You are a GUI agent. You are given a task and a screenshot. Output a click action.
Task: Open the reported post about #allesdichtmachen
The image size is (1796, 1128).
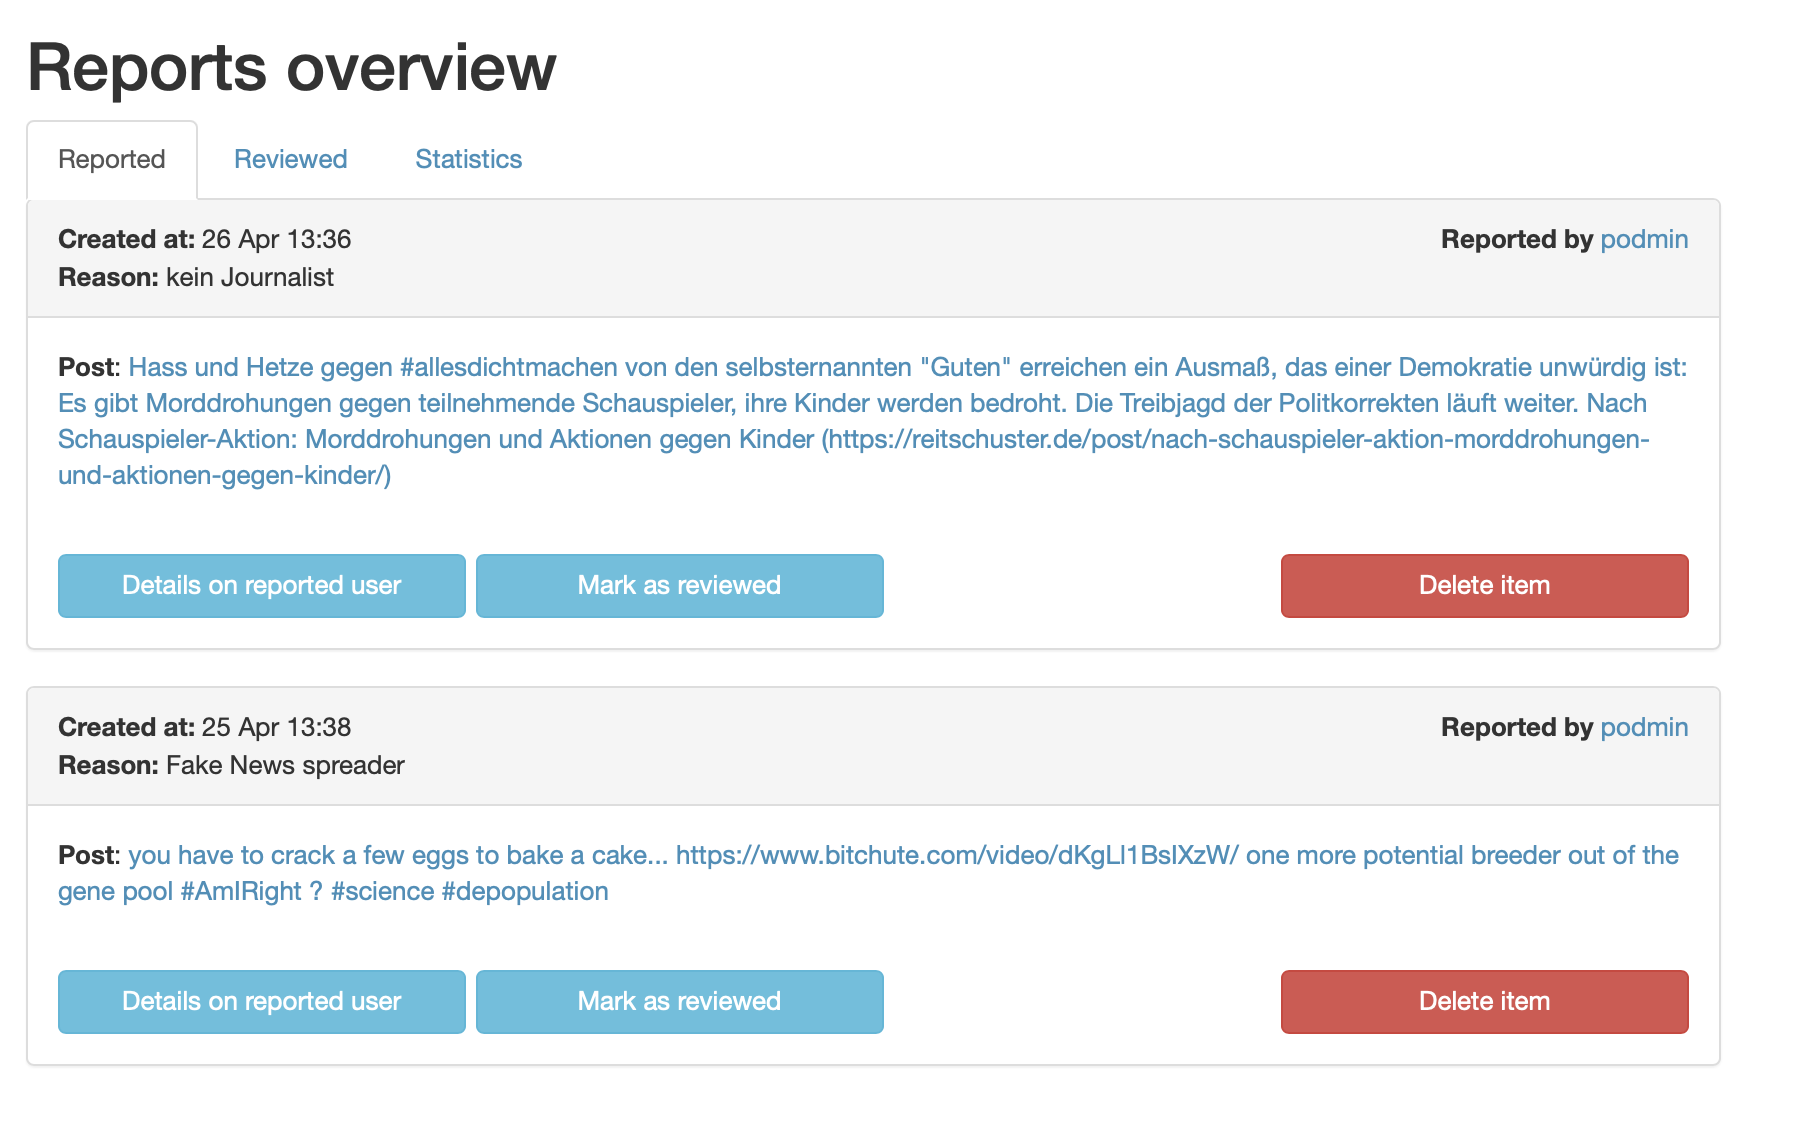click(x=872, y=421)
